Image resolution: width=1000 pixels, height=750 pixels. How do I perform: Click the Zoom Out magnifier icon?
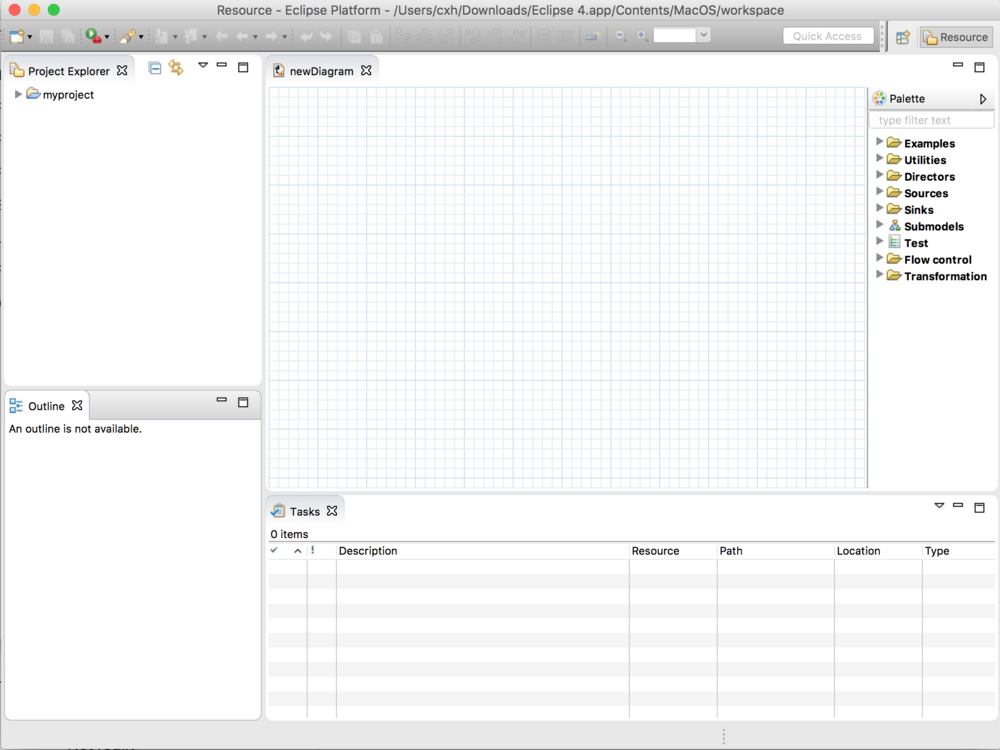tap(619, 35)
